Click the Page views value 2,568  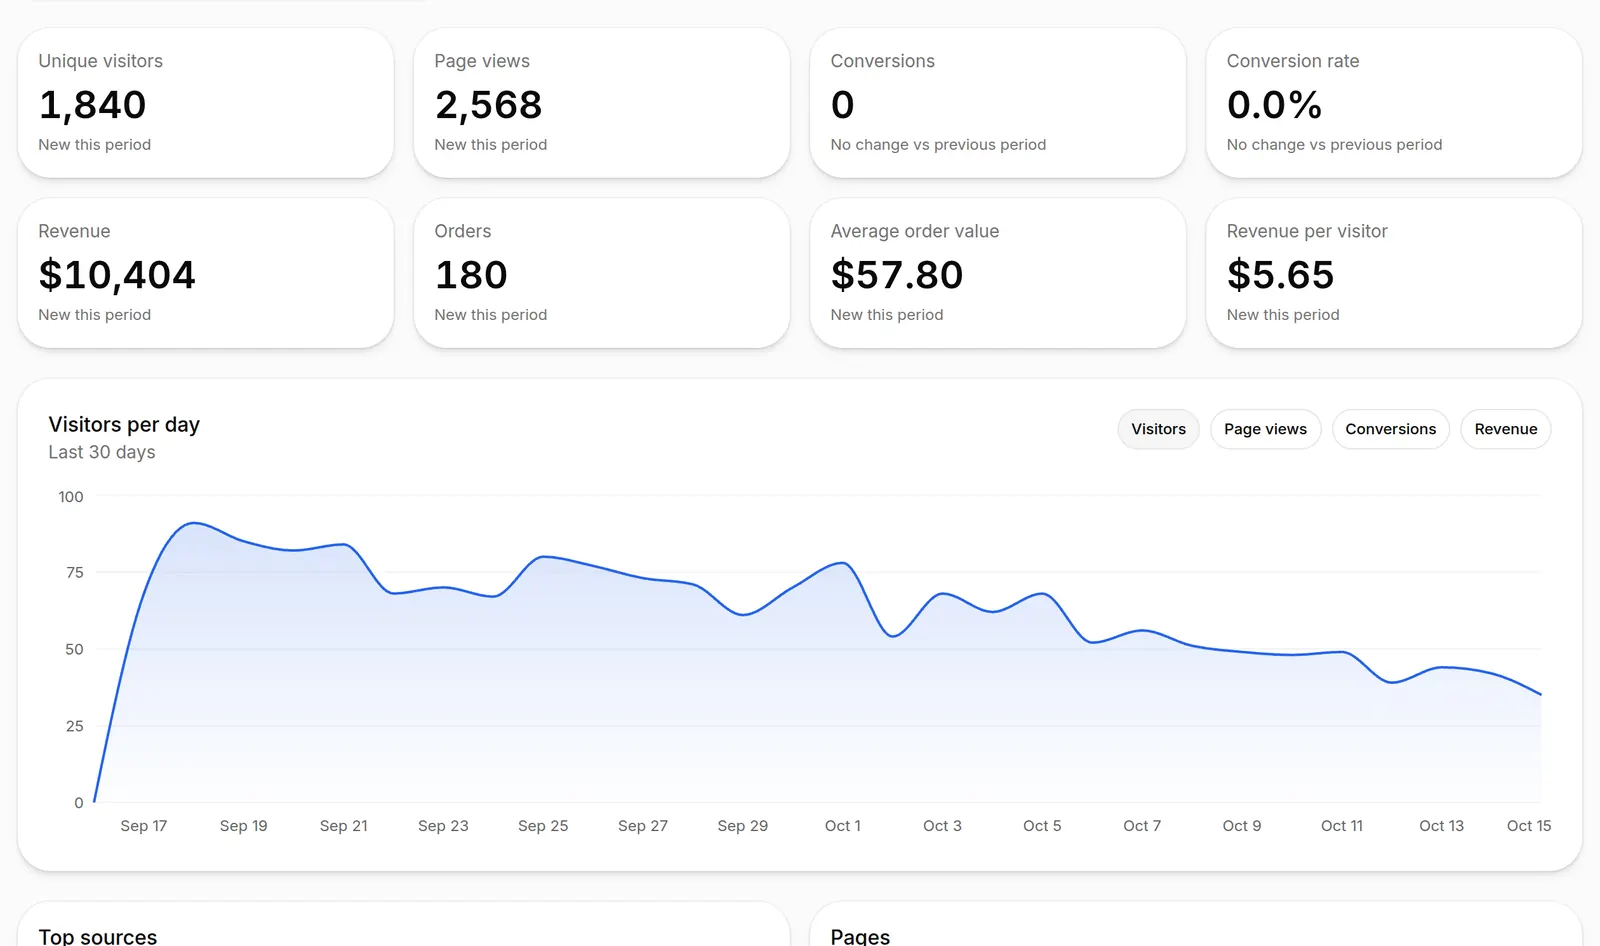[x=488, y=105]
